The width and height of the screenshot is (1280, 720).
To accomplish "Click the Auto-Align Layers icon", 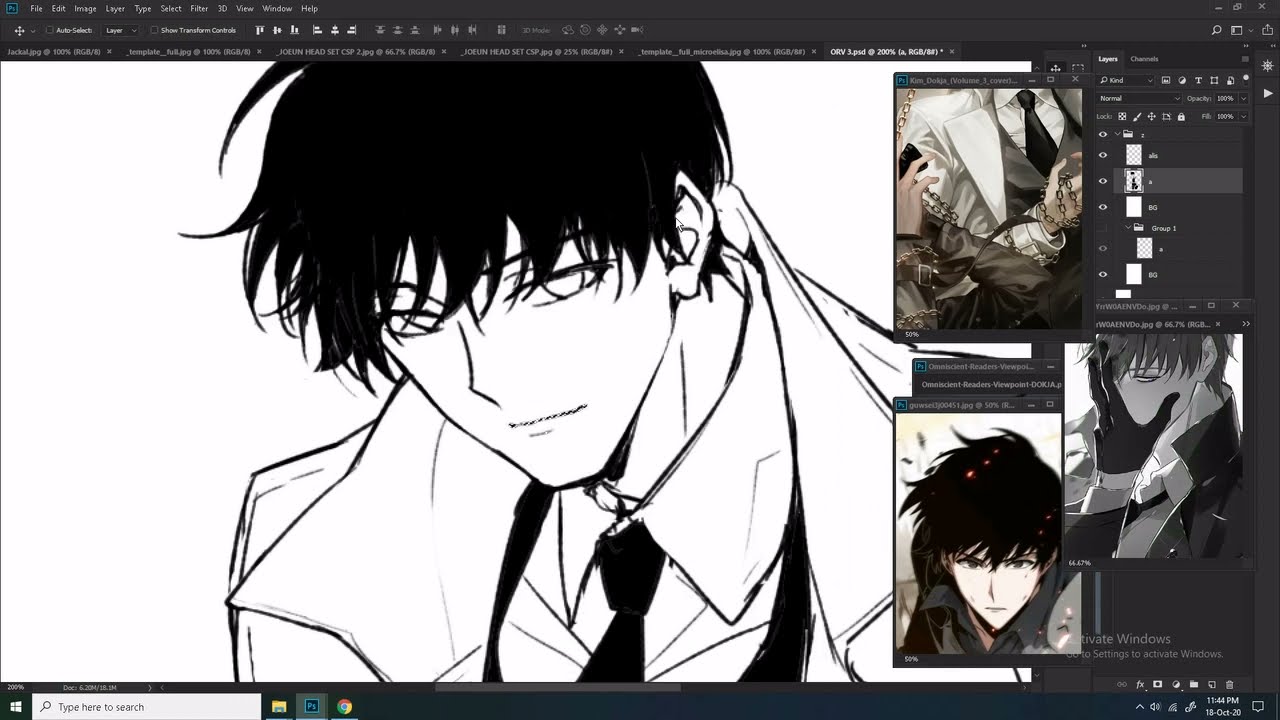I will [x=501, y=30].
